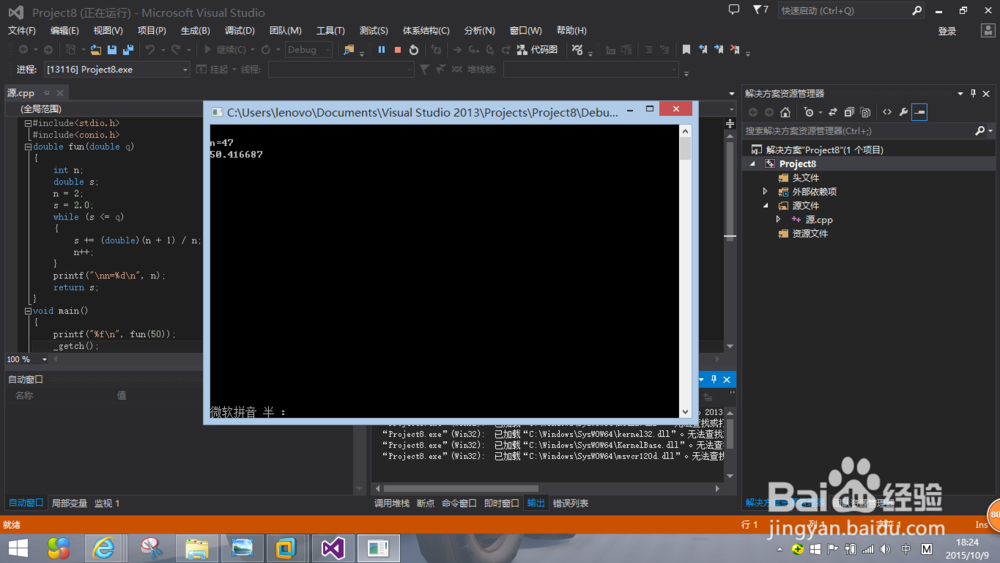Image resolution: width=1000 pixels, height=563 pixels.
Task: Go to the previous bookmark
Action: point(703,50)
